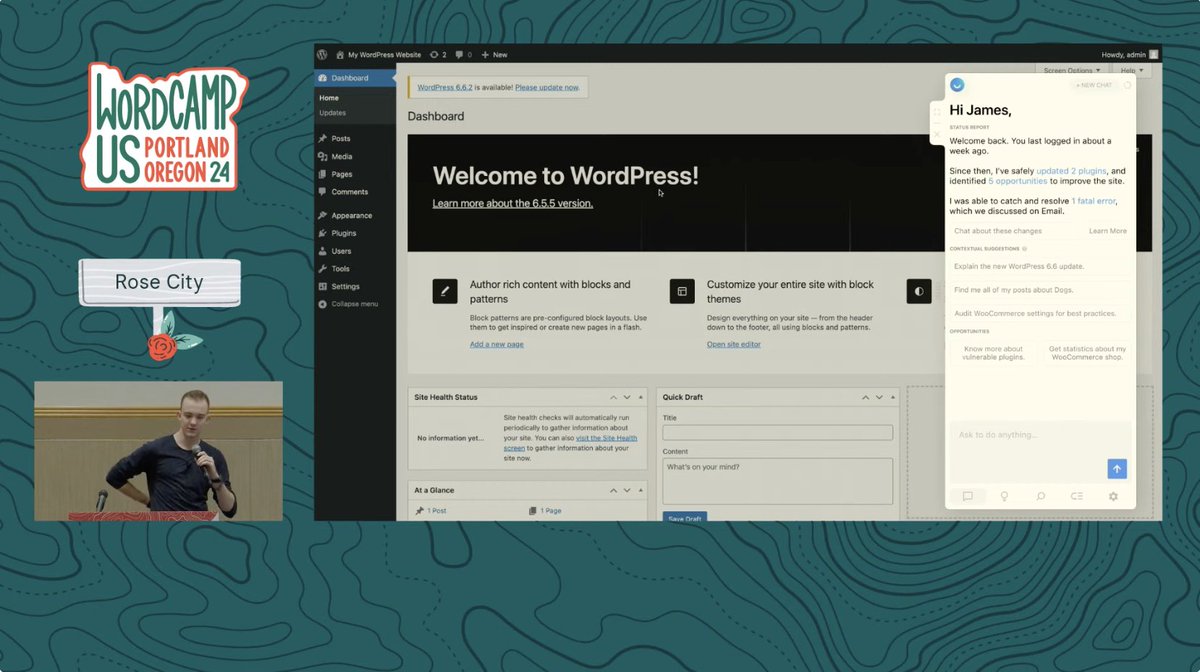Expand the Screen Options dropdown

point(1072,71)
